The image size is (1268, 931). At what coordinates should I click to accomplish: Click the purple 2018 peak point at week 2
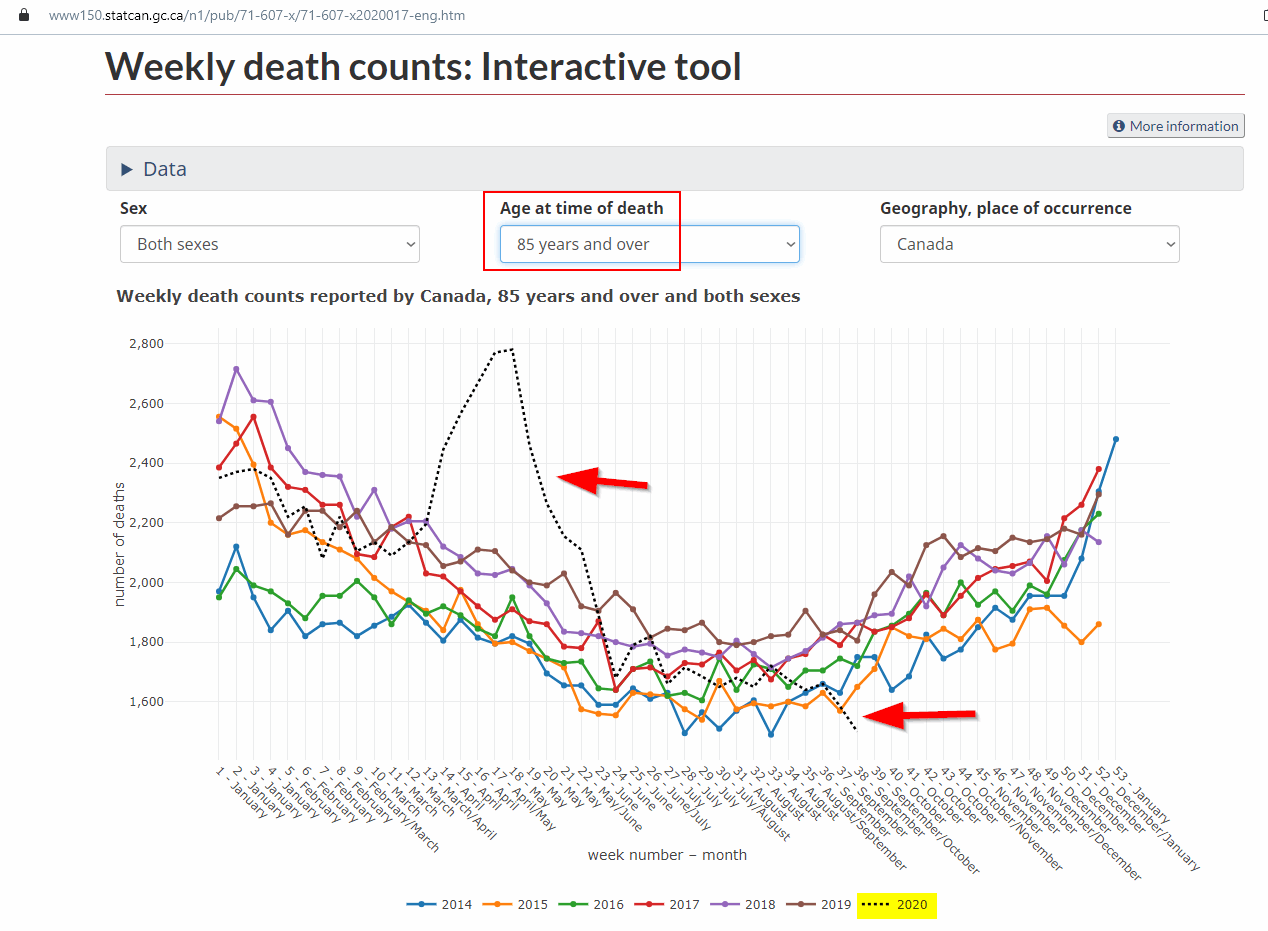coord(236,369)
